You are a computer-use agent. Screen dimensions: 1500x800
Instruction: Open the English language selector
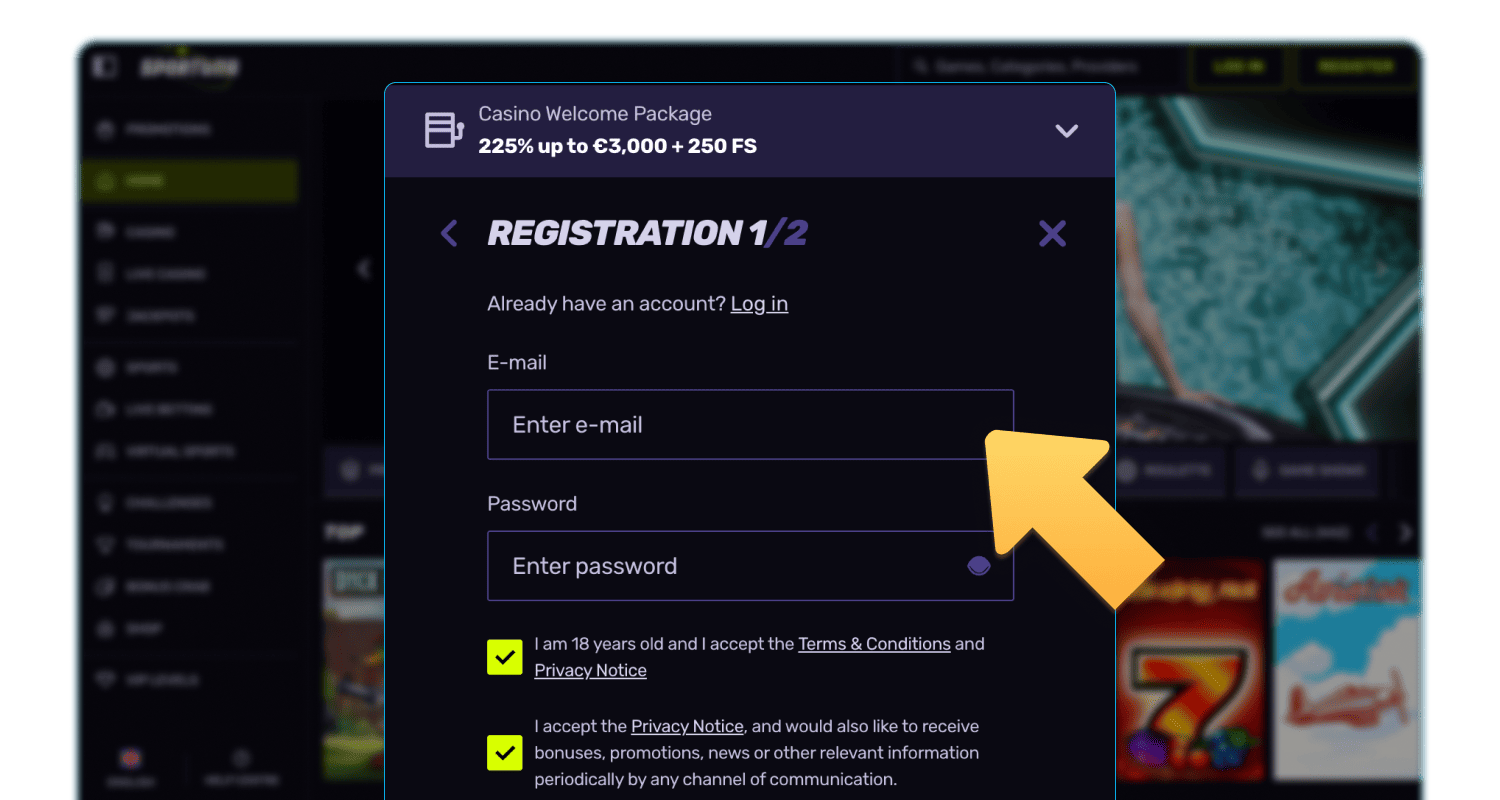(x=130, y=759)
